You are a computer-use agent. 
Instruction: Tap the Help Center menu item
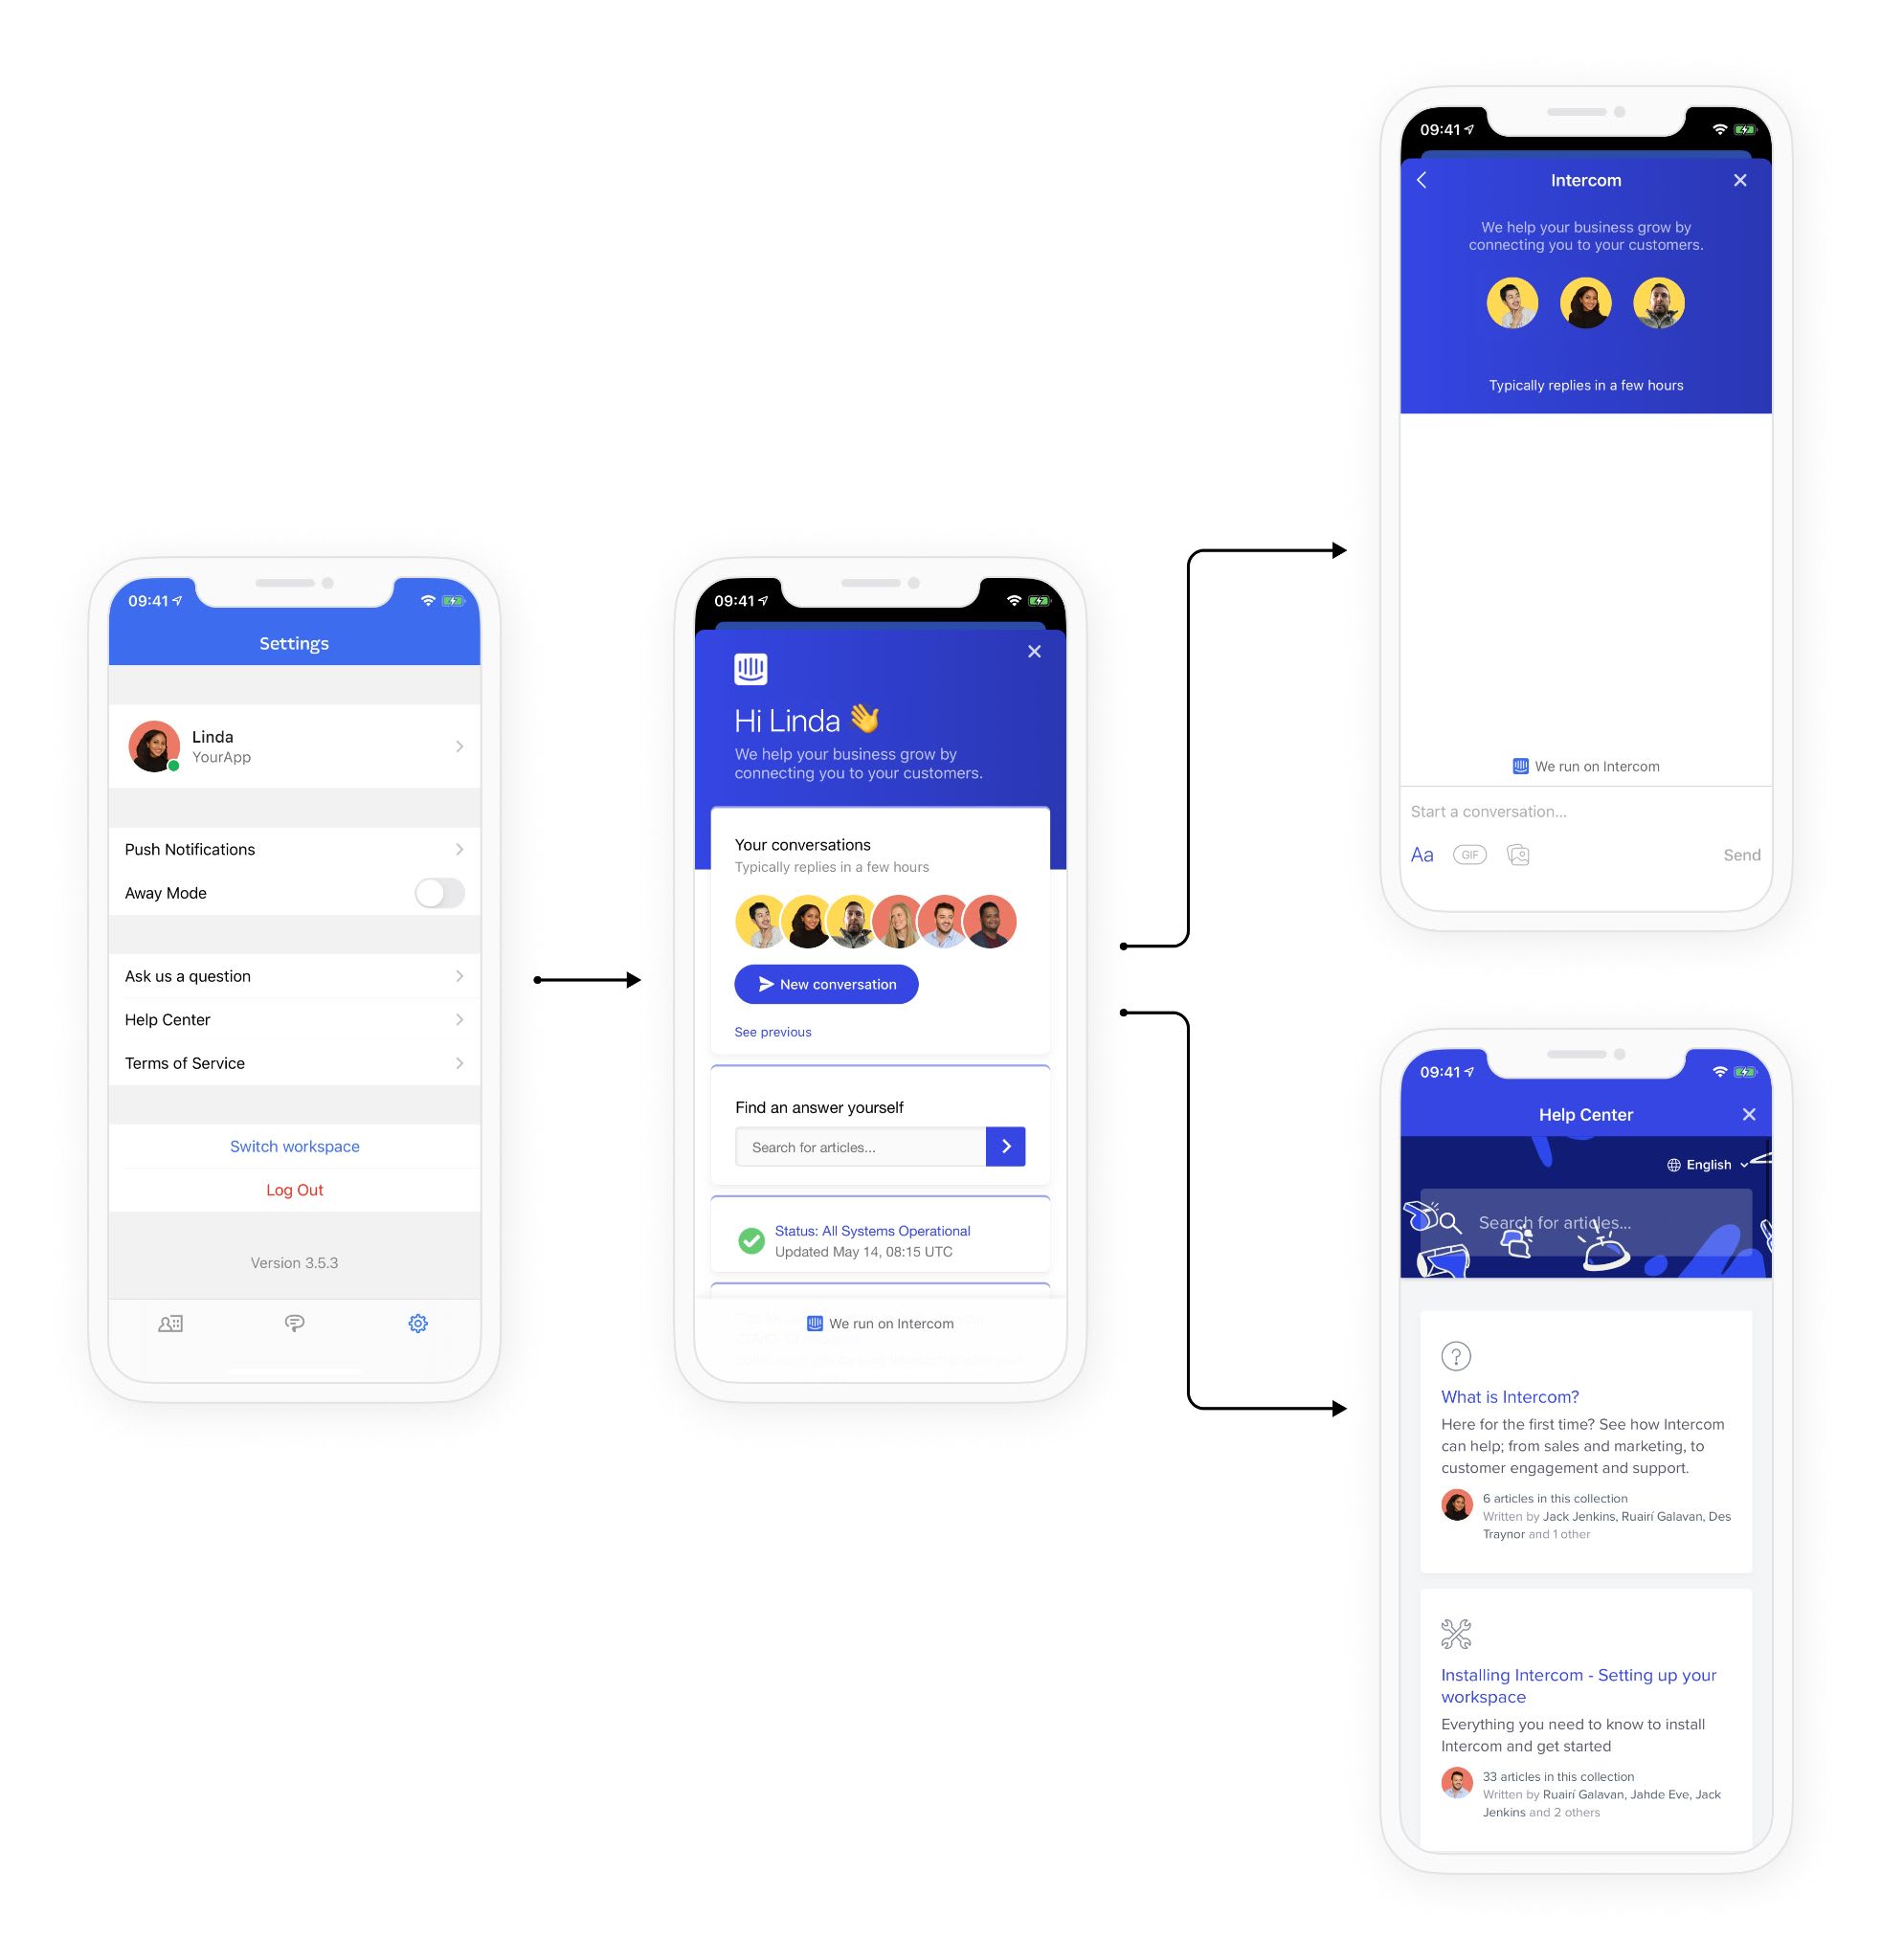[x=294, y=1020]
